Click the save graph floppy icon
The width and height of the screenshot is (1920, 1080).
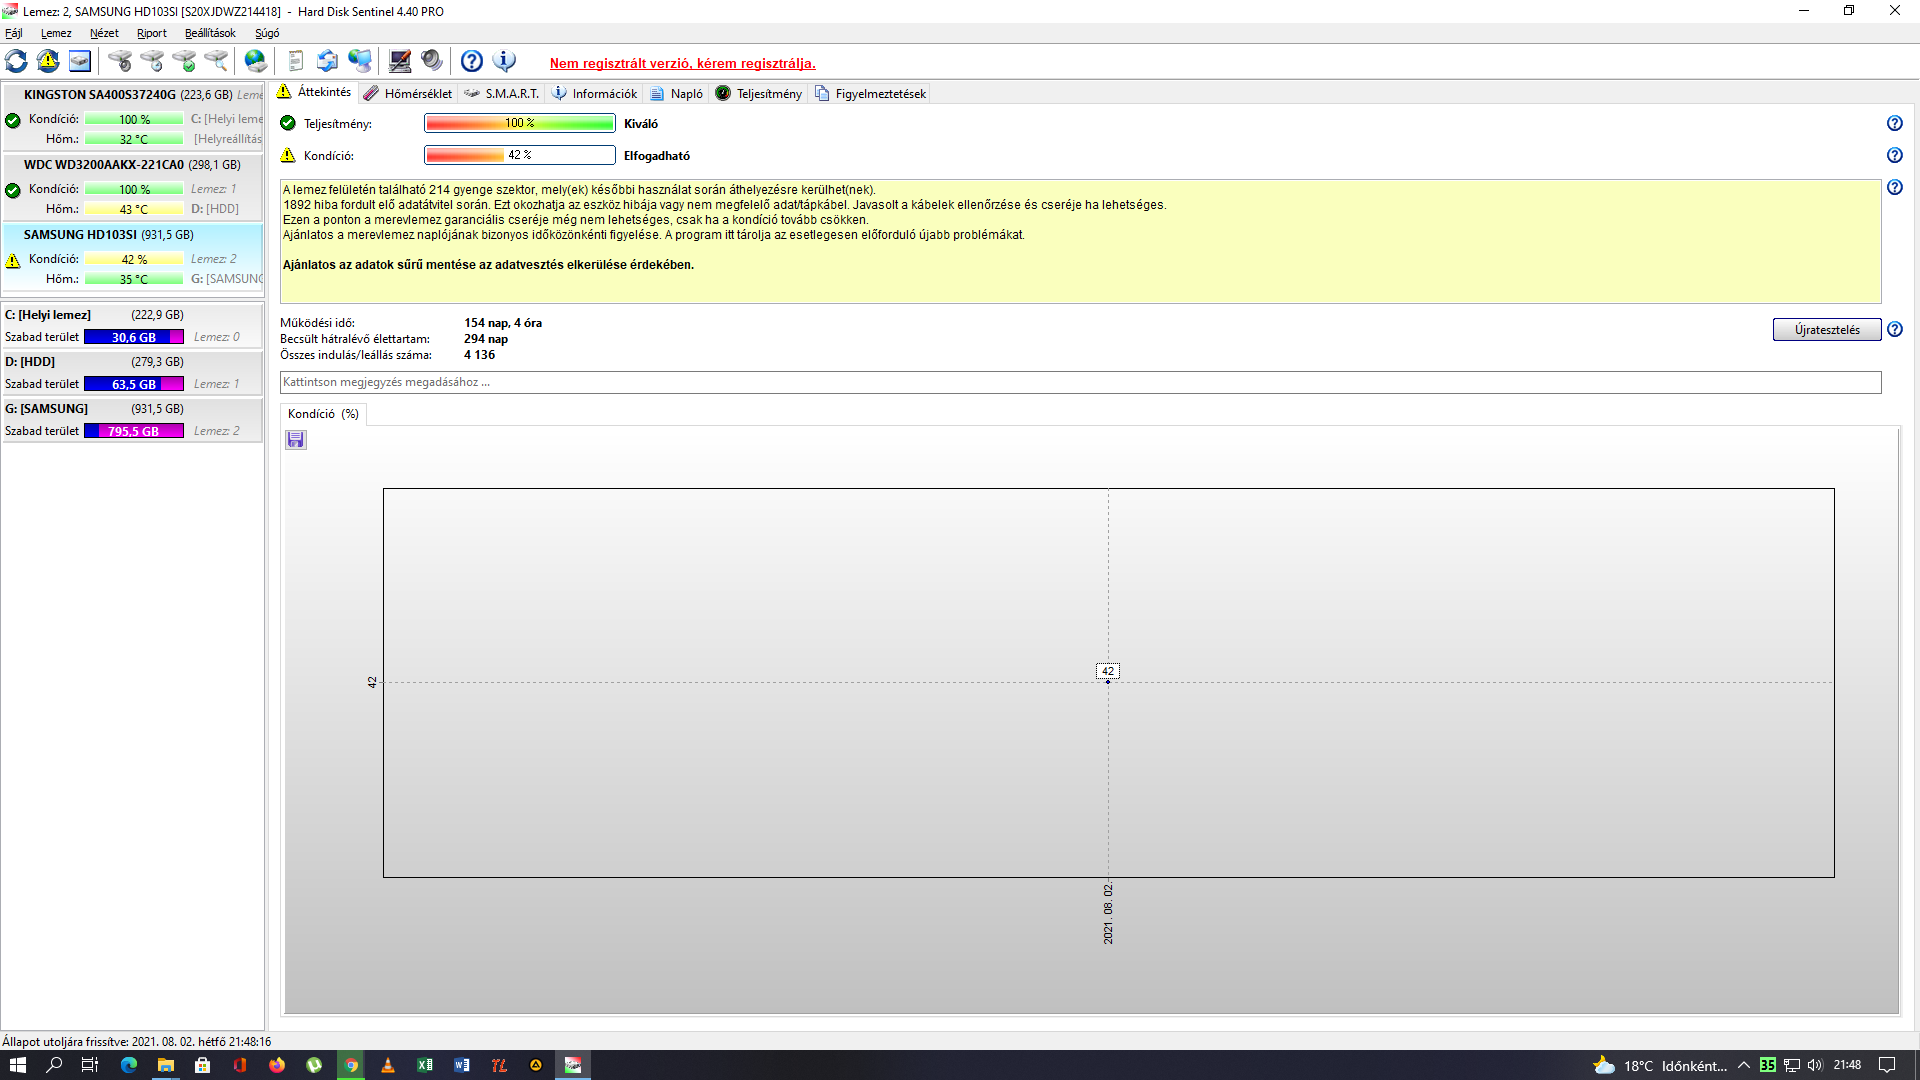coord(296,440)
